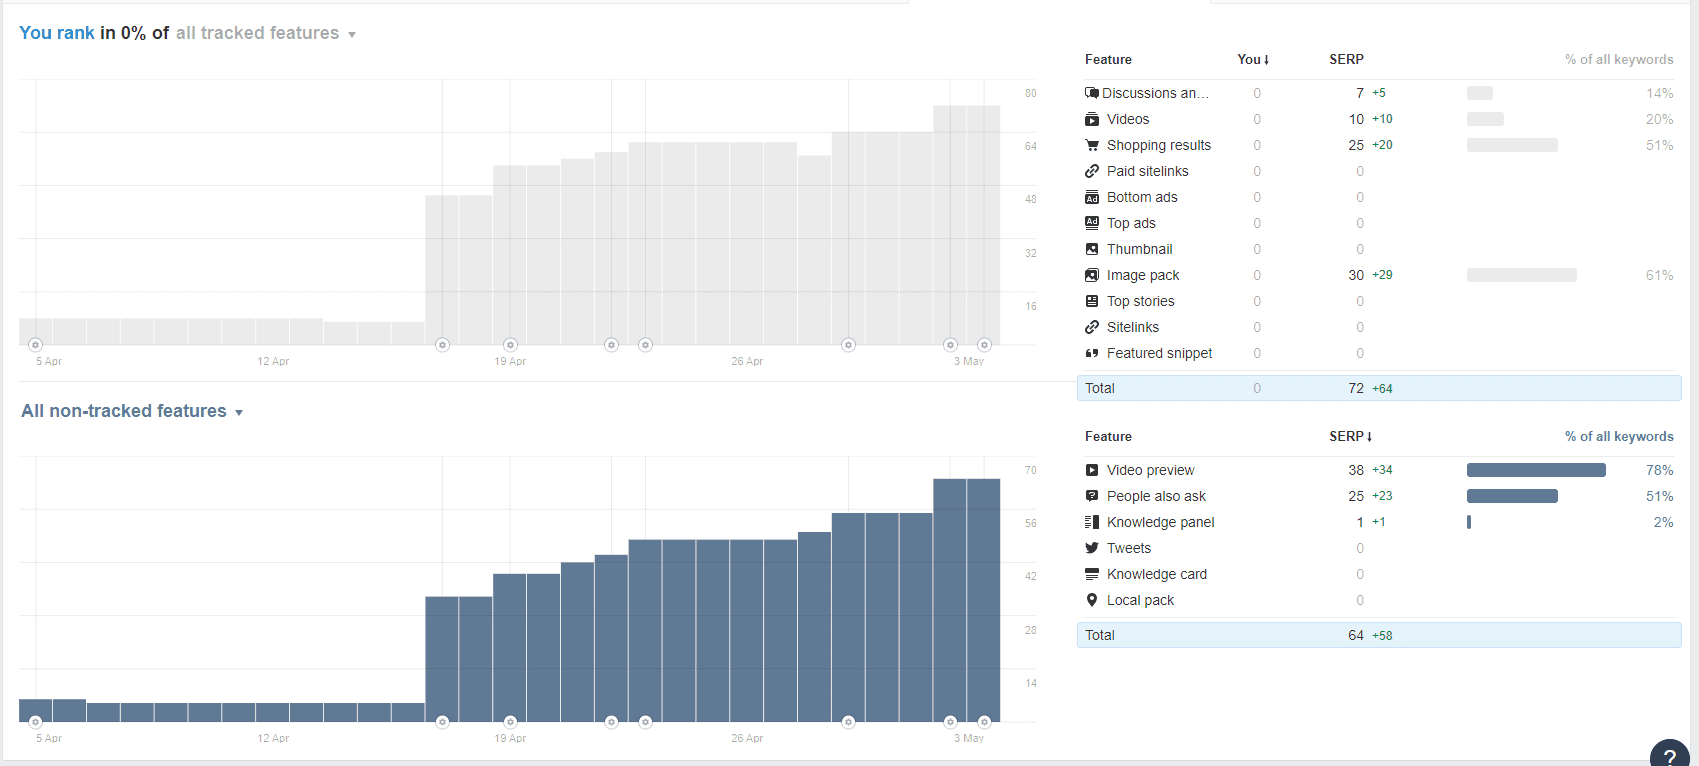Sort tracked table by SERP column
This screenshot has height=766, width=1699.
1346,59
